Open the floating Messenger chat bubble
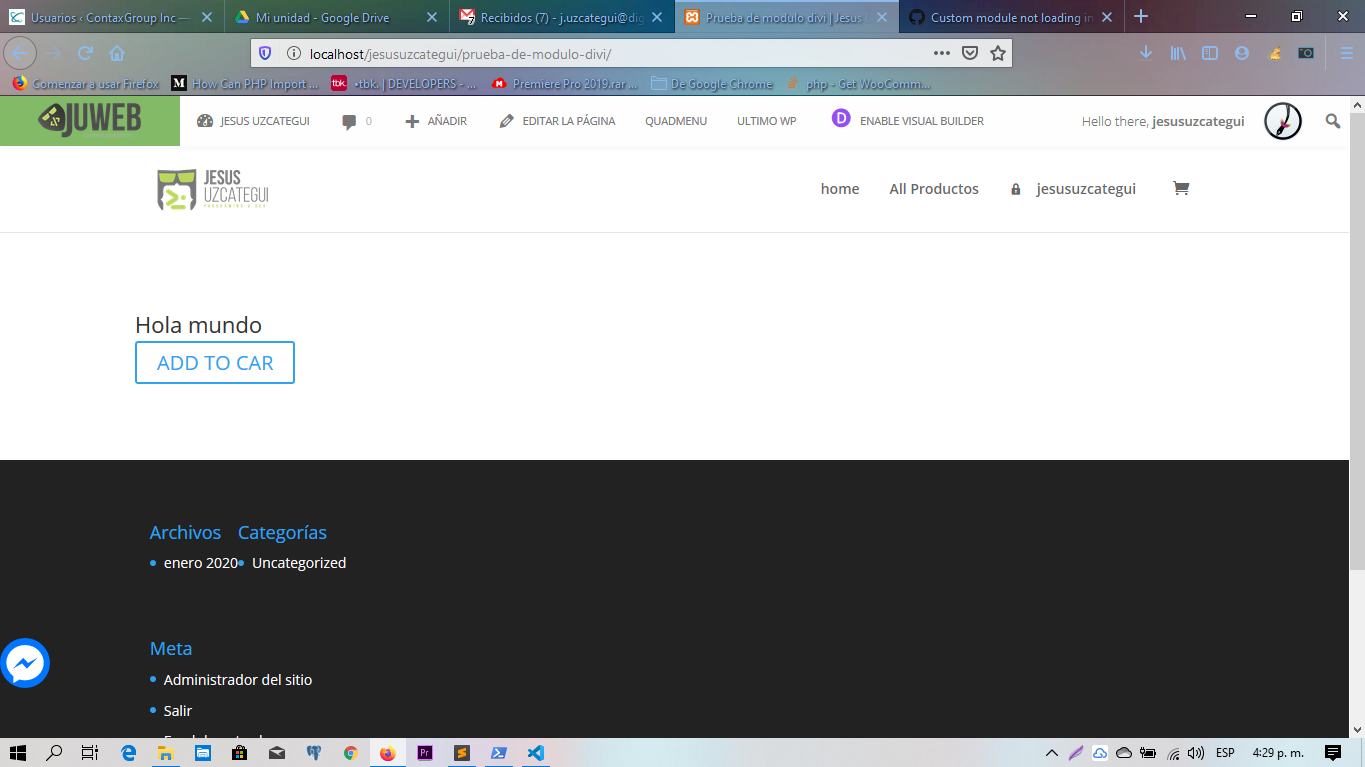The height and width of the screenshot is (767, 1365). pos(27,662)
